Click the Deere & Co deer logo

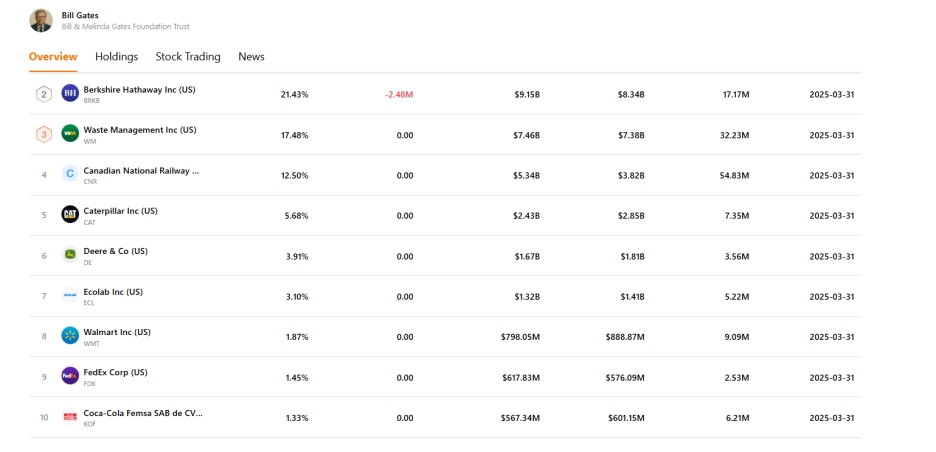(70, 255)
